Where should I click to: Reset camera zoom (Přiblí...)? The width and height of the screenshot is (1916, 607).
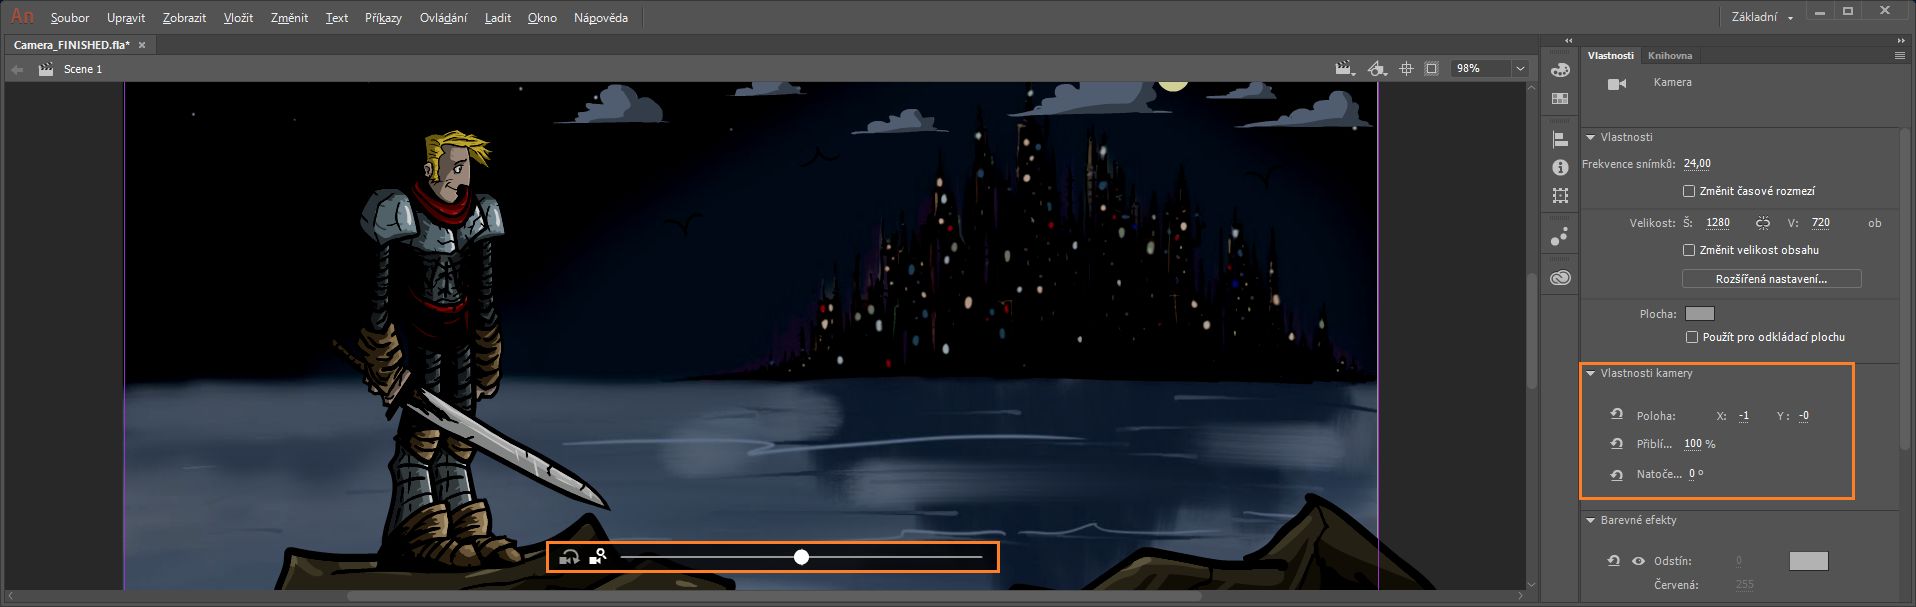[1617, 444]
